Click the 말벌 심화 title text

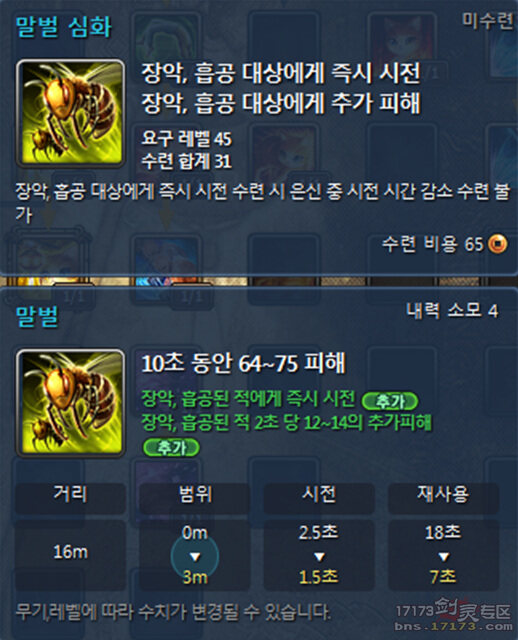click(64, 28)
